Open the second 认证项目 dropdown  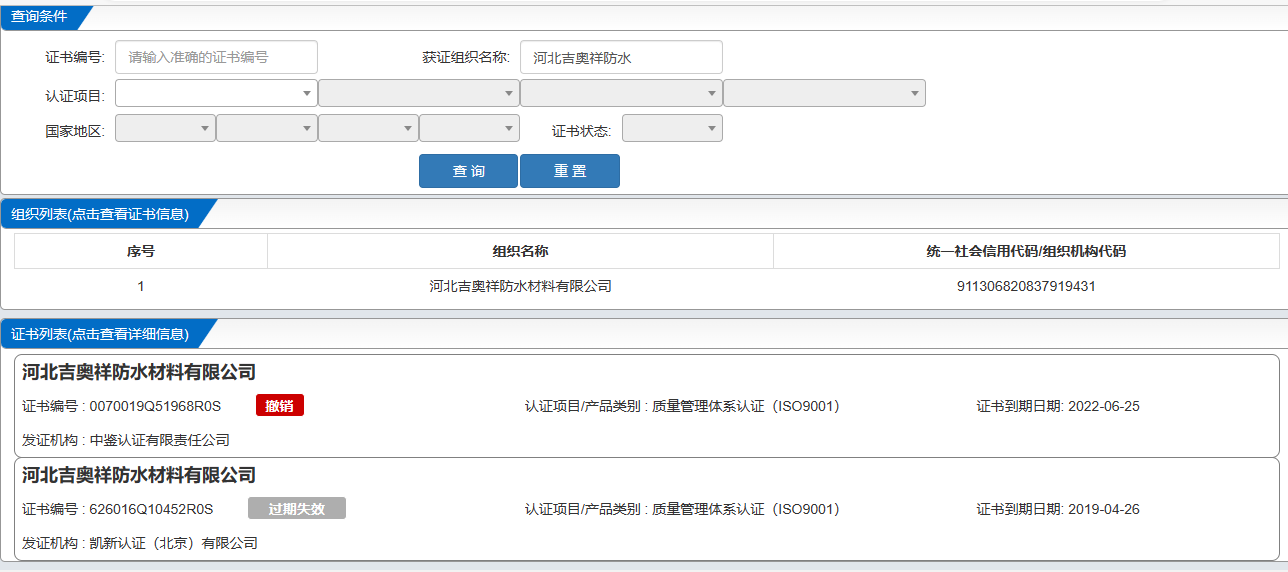coord(419,93)
